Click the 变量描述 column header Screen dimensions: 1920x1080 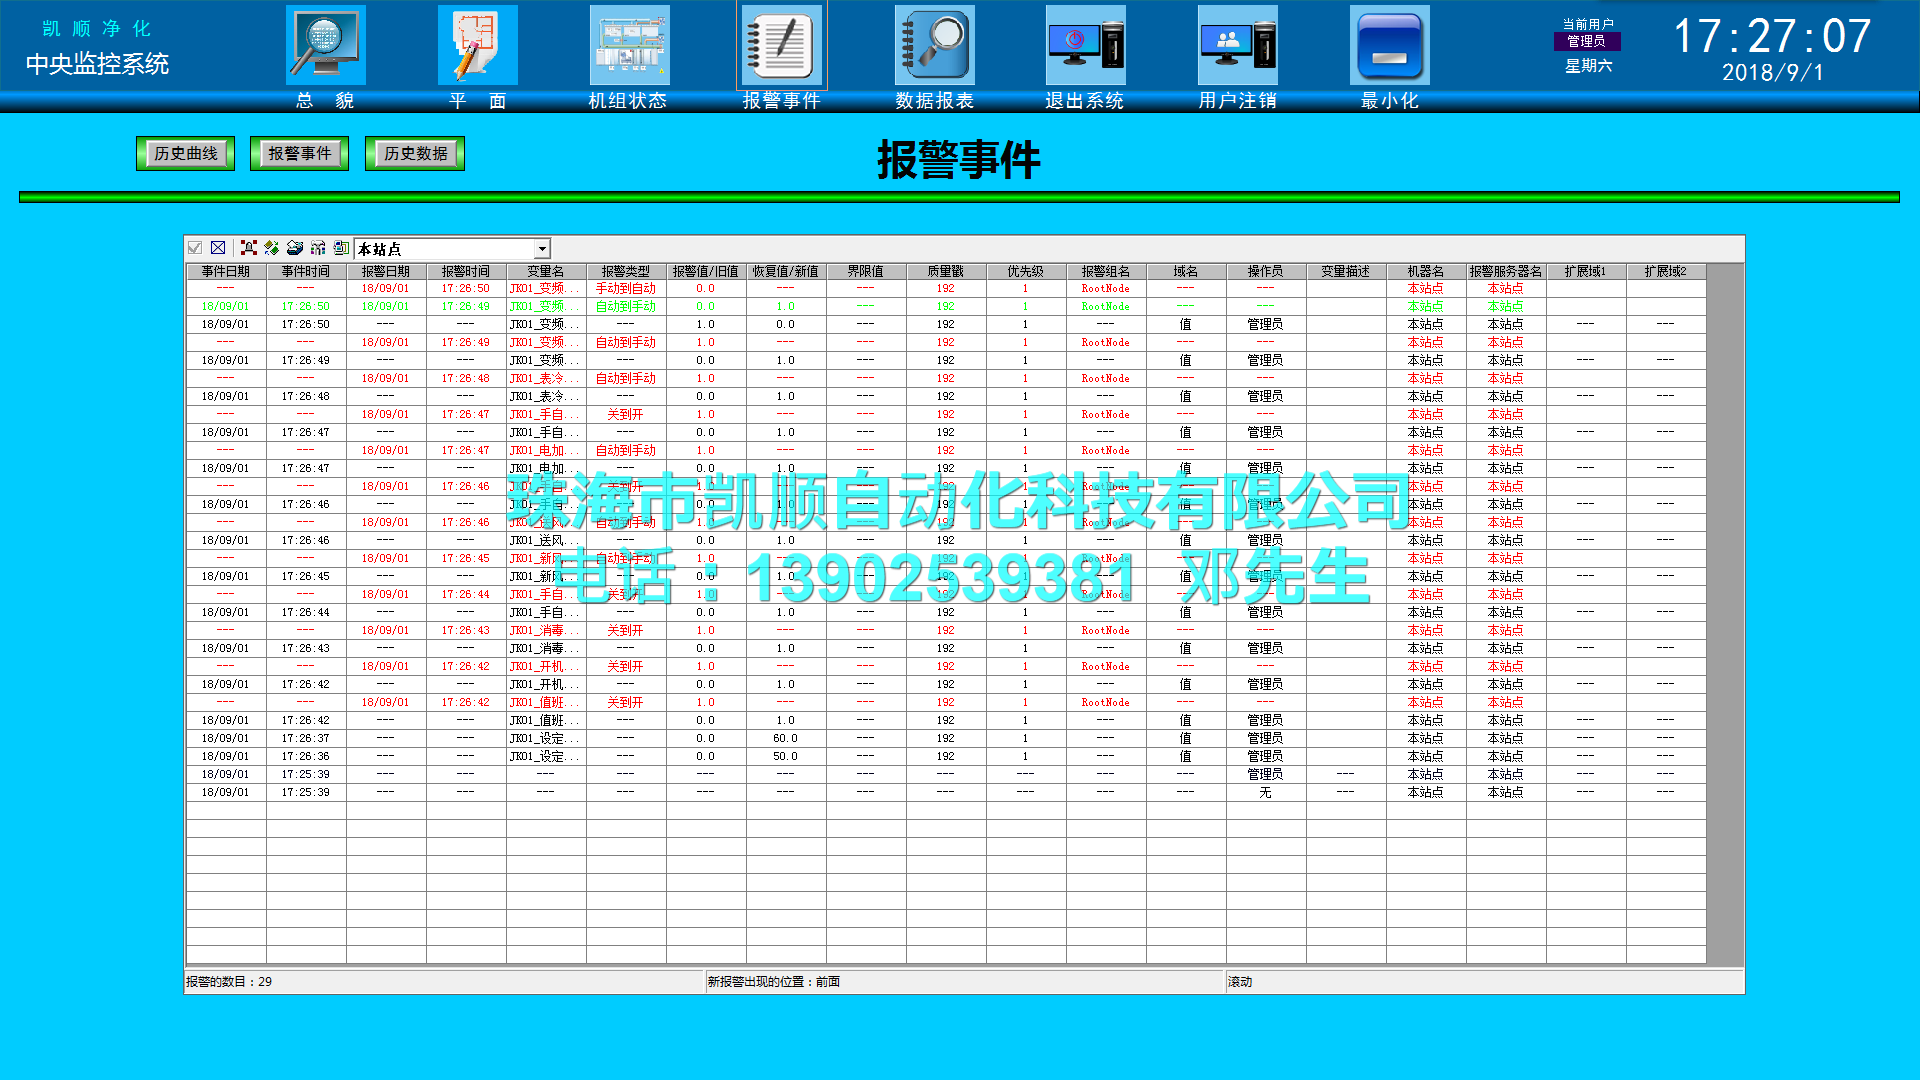pos(1346,271)
